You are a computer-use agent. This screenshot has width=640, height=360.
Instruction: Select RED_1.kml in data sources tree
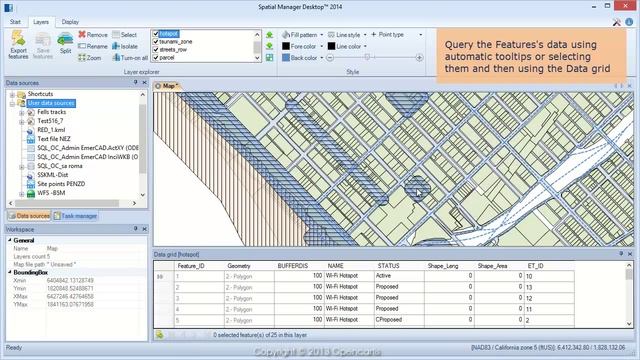[x=51, y=130]
